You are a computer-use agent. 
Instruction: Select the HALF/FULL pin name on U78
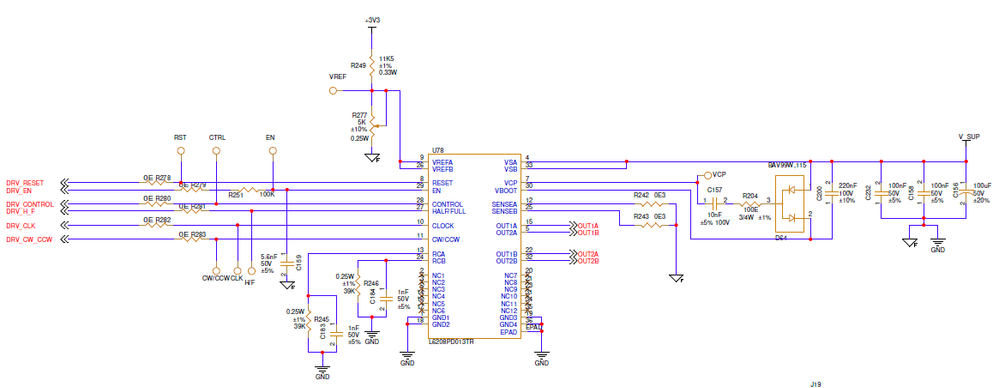(449, 211)
